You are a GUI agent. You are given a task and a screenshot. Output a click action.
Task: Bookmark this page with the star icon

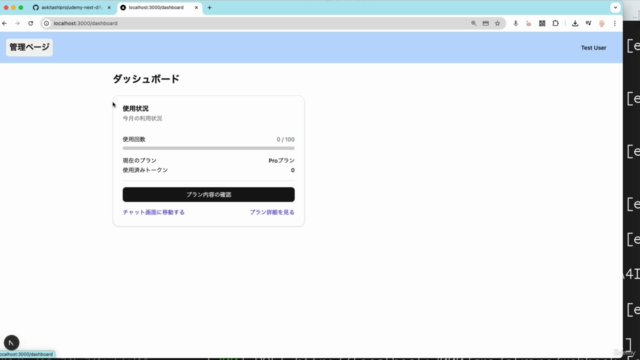point(498,24)
